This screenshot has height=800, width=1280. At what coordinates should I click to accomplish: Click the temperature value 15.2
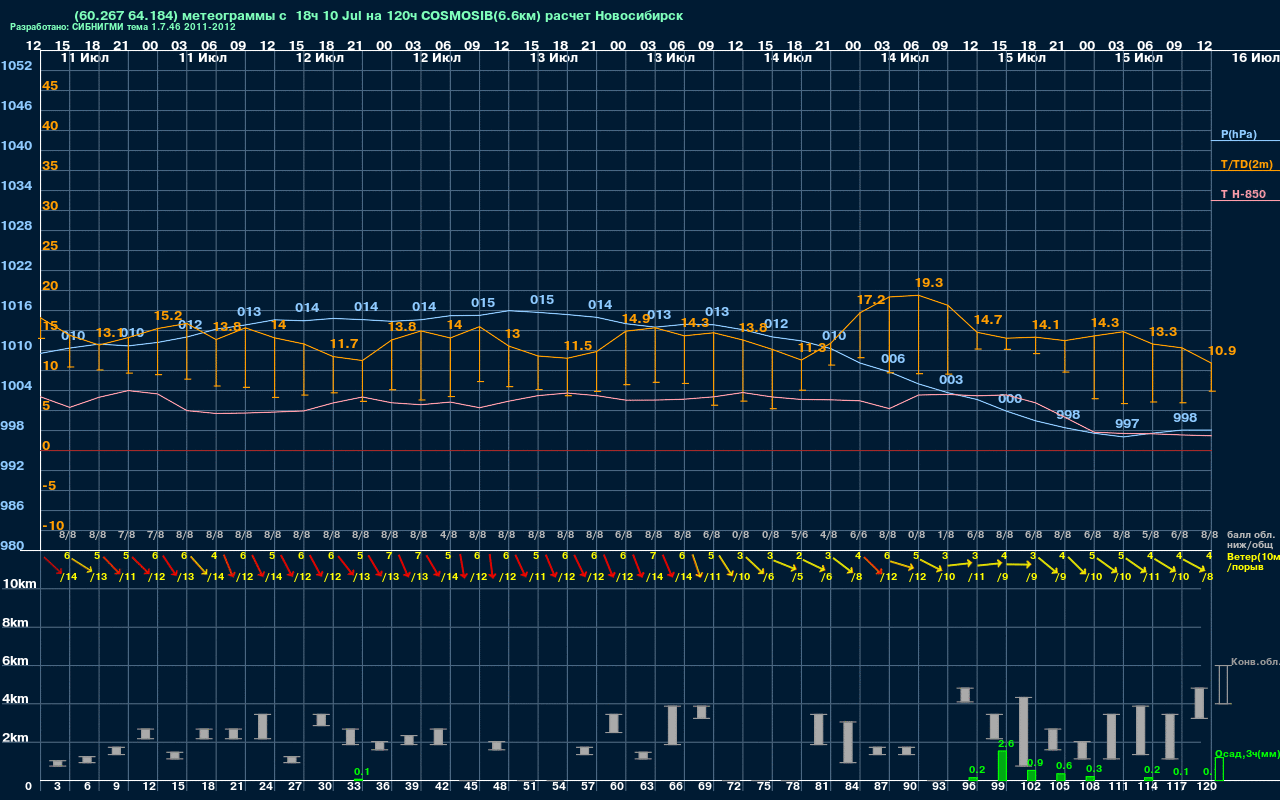(x=168, y=316)
